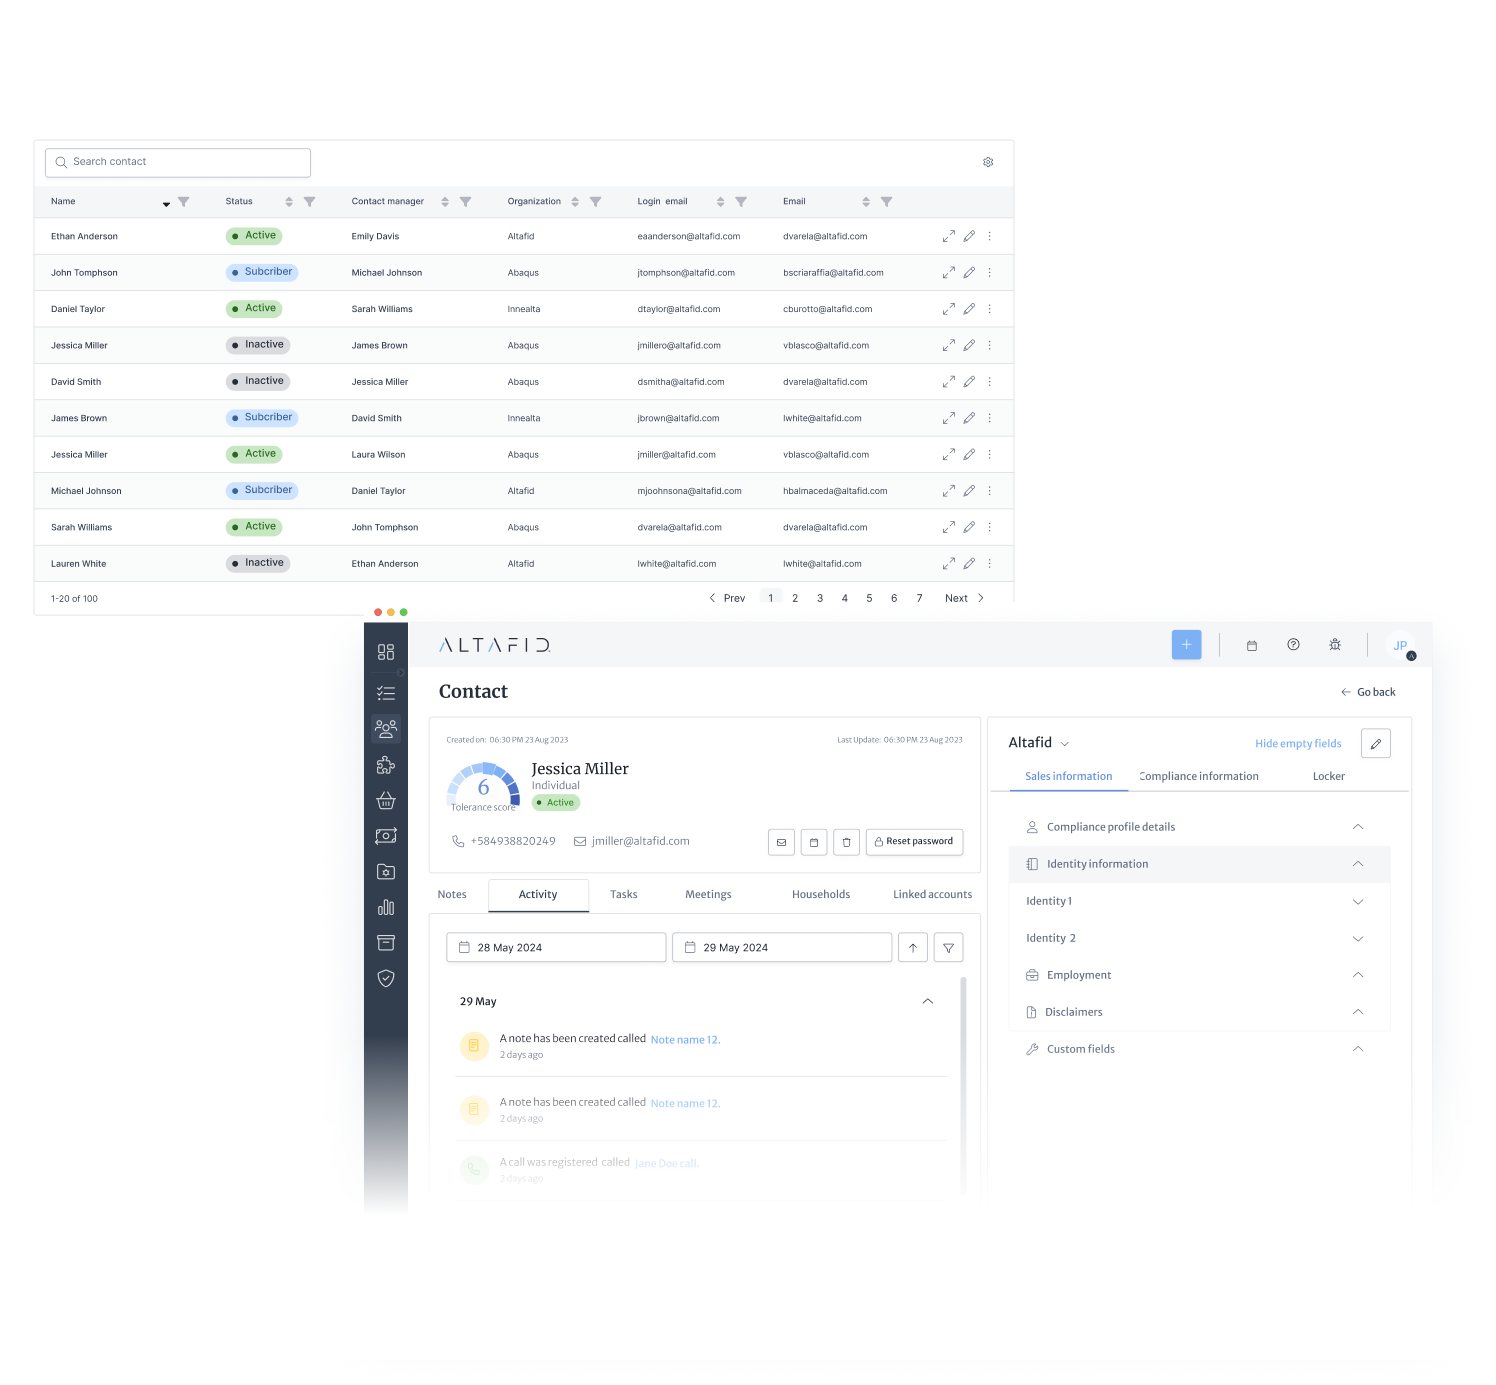Toggle activity sort order arrow
The image size is (1496, 1385).
pyautogui.click(x=913, y=948)
